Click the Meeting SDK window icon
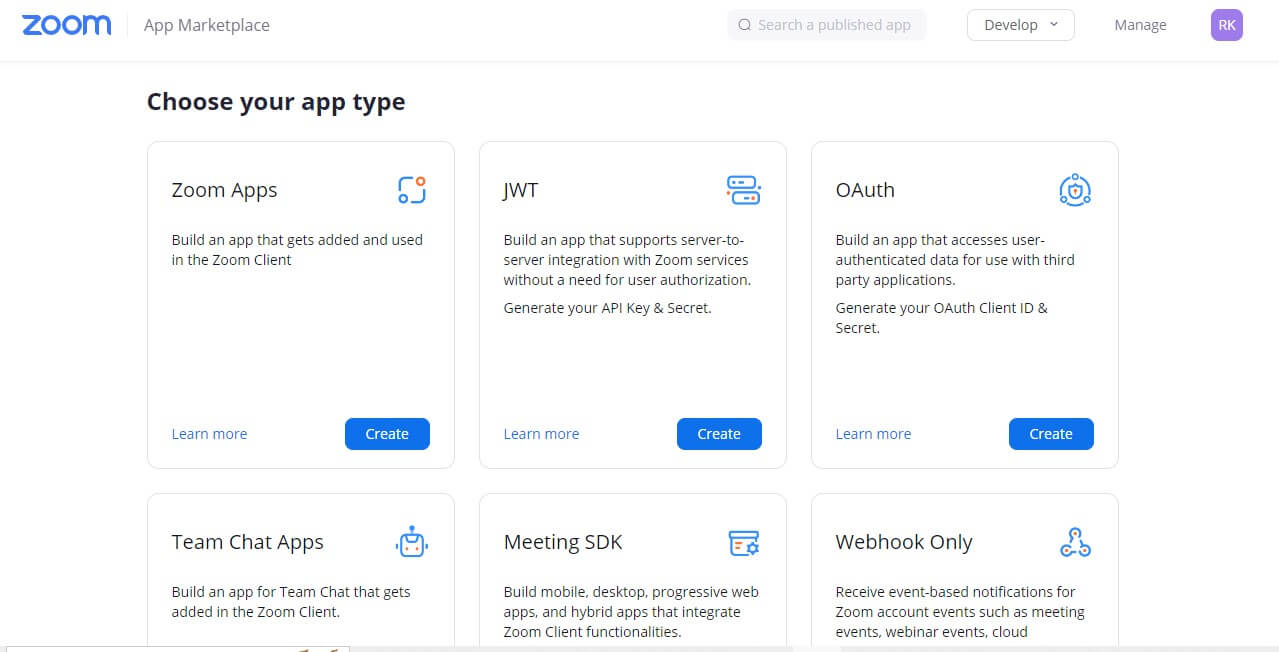 click(743, 543)
